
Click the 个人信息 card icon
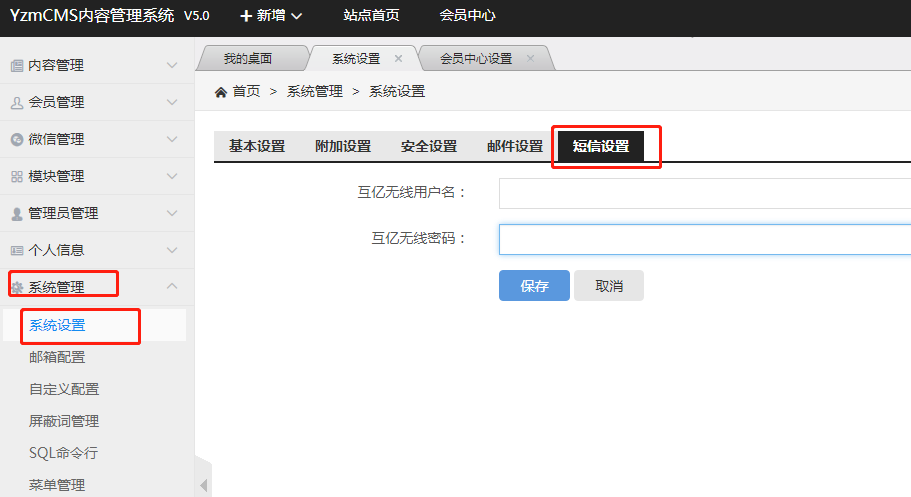point(16,251)
